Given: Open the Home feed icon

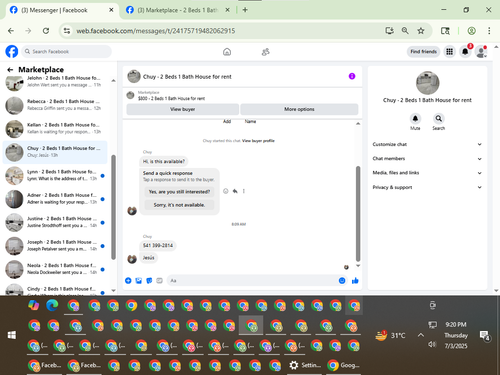Looking at the screenshot, I should click(x=227, y=52).
